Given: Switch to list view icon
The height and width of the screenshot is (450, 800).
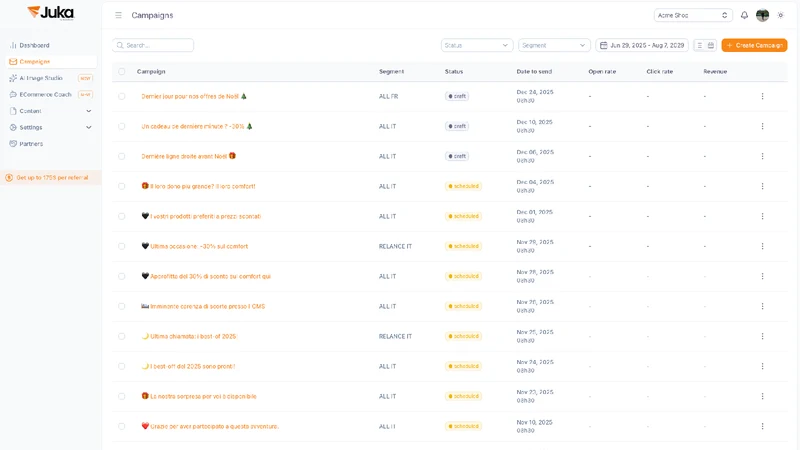Looking at the screenshot, I should [x=699, y=45].
